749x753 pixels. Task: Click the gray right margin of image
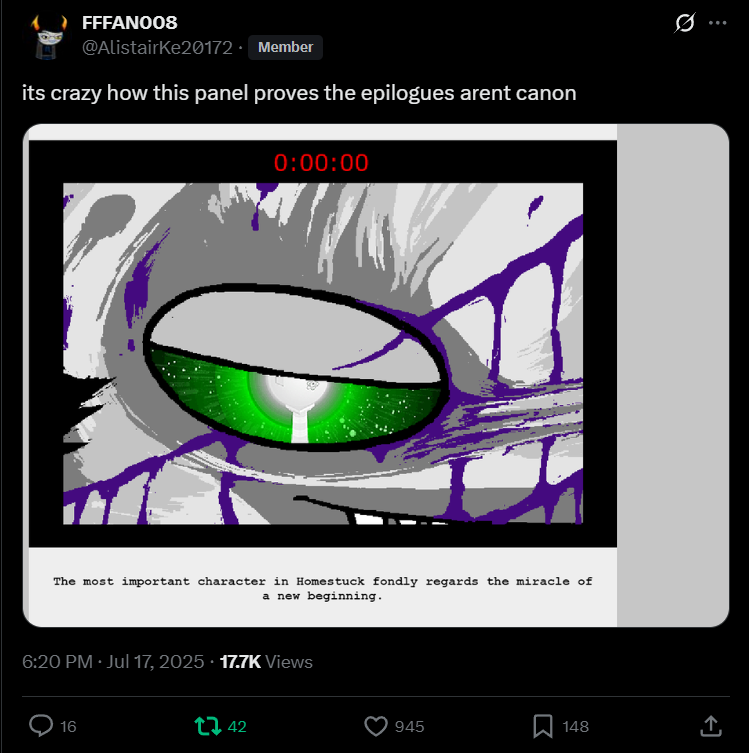(673, 375)
